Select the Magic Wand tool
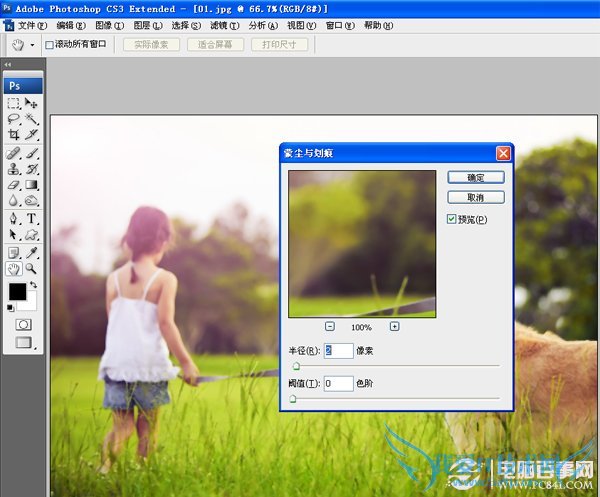This screenshot has height=497, width=600. [31, 119]
